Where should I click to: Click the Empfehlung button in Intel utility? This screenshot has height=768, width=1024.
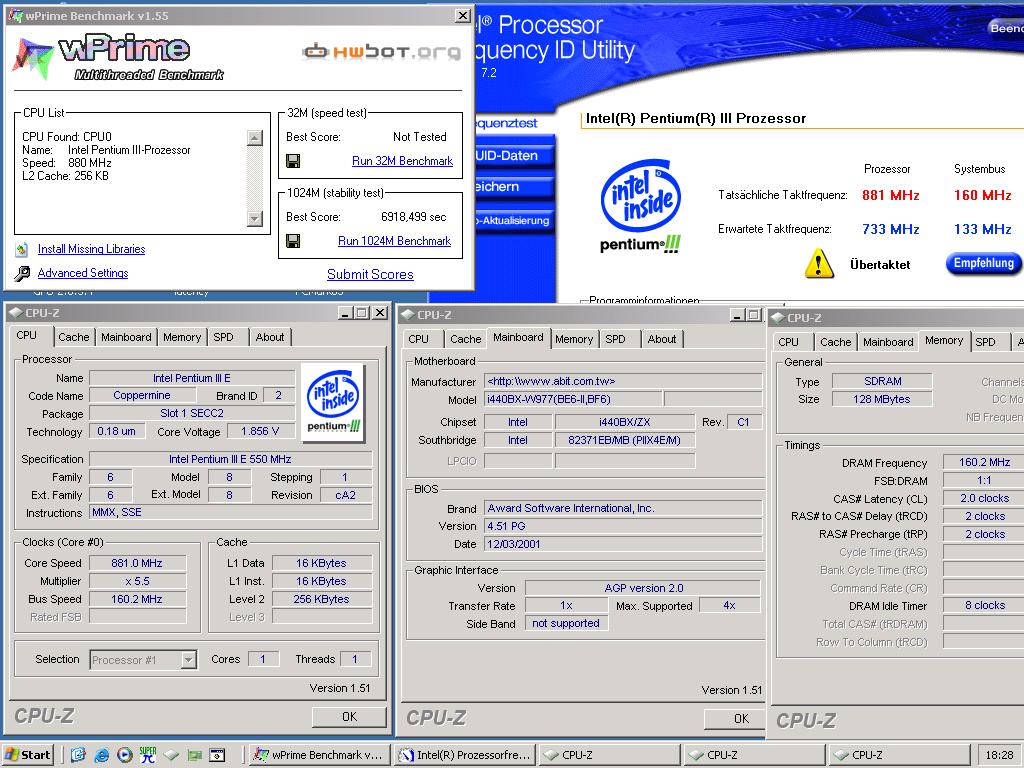(983, 263)
